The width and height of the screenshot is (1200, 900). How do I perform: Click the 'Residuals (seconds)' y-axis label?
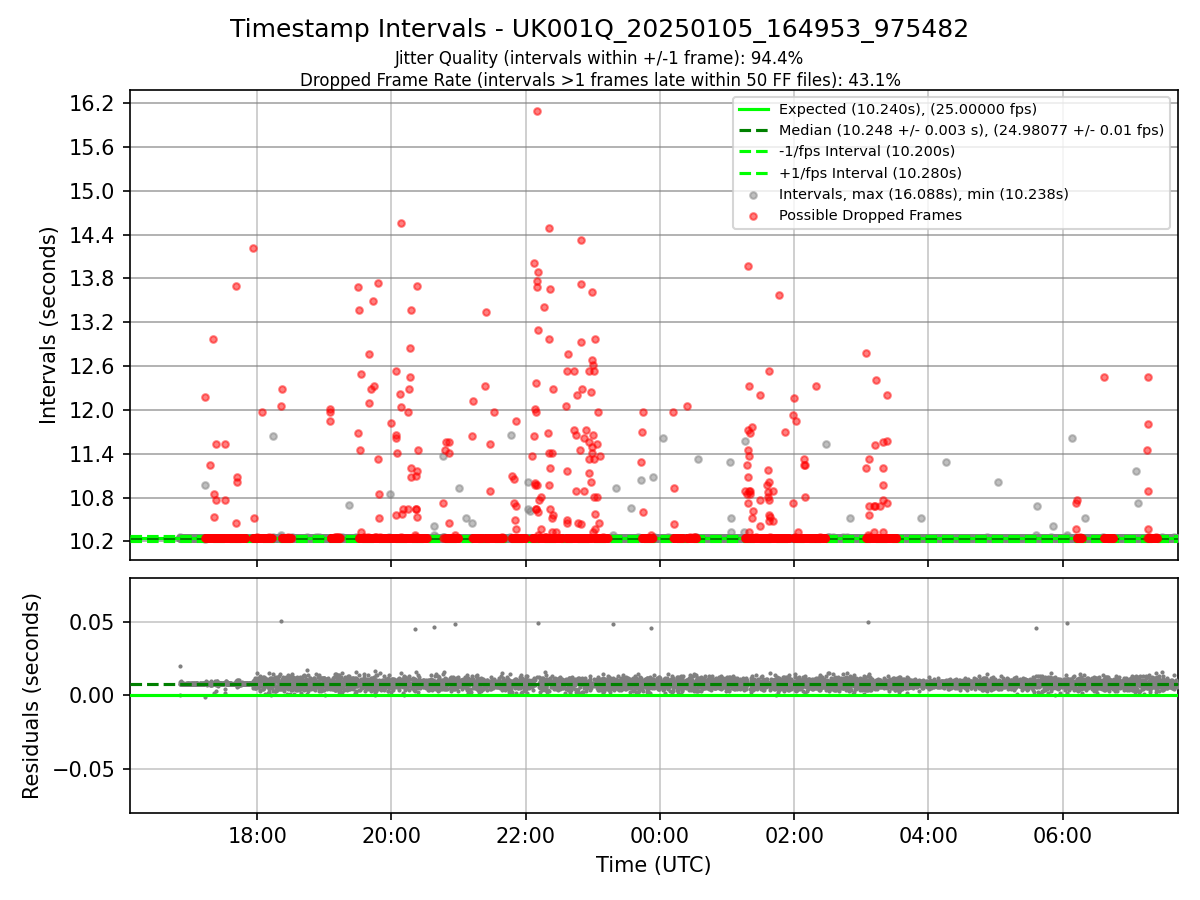pyautogui.click(x=31, y=696)
